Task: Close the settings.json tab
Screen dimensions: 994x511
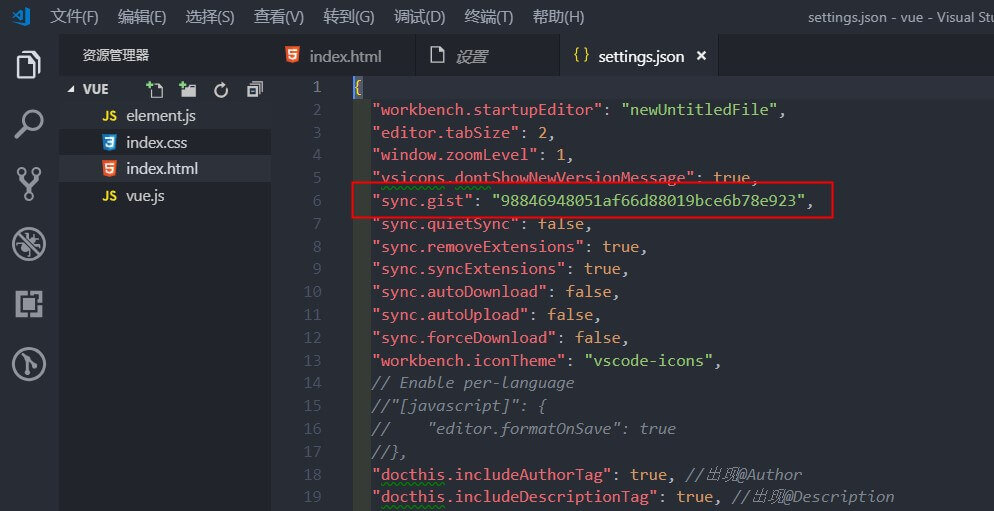Action: pyautogui.click(x=701, y=56)
